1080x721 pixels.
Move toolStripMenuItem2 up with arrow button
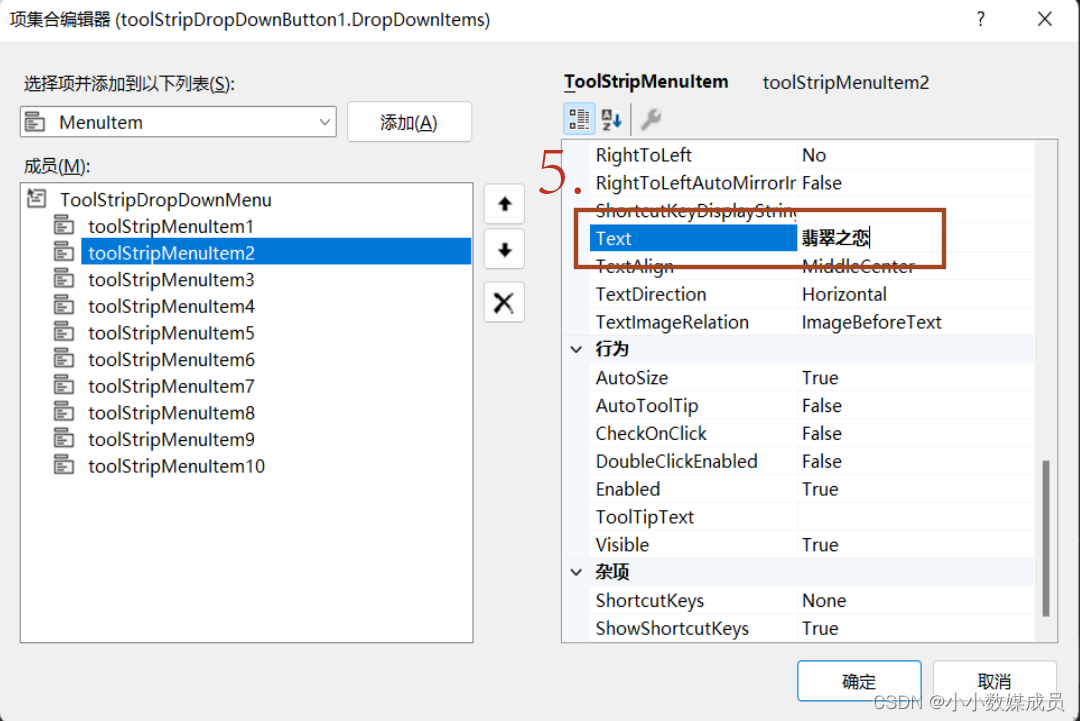click(x=503, y=204)
